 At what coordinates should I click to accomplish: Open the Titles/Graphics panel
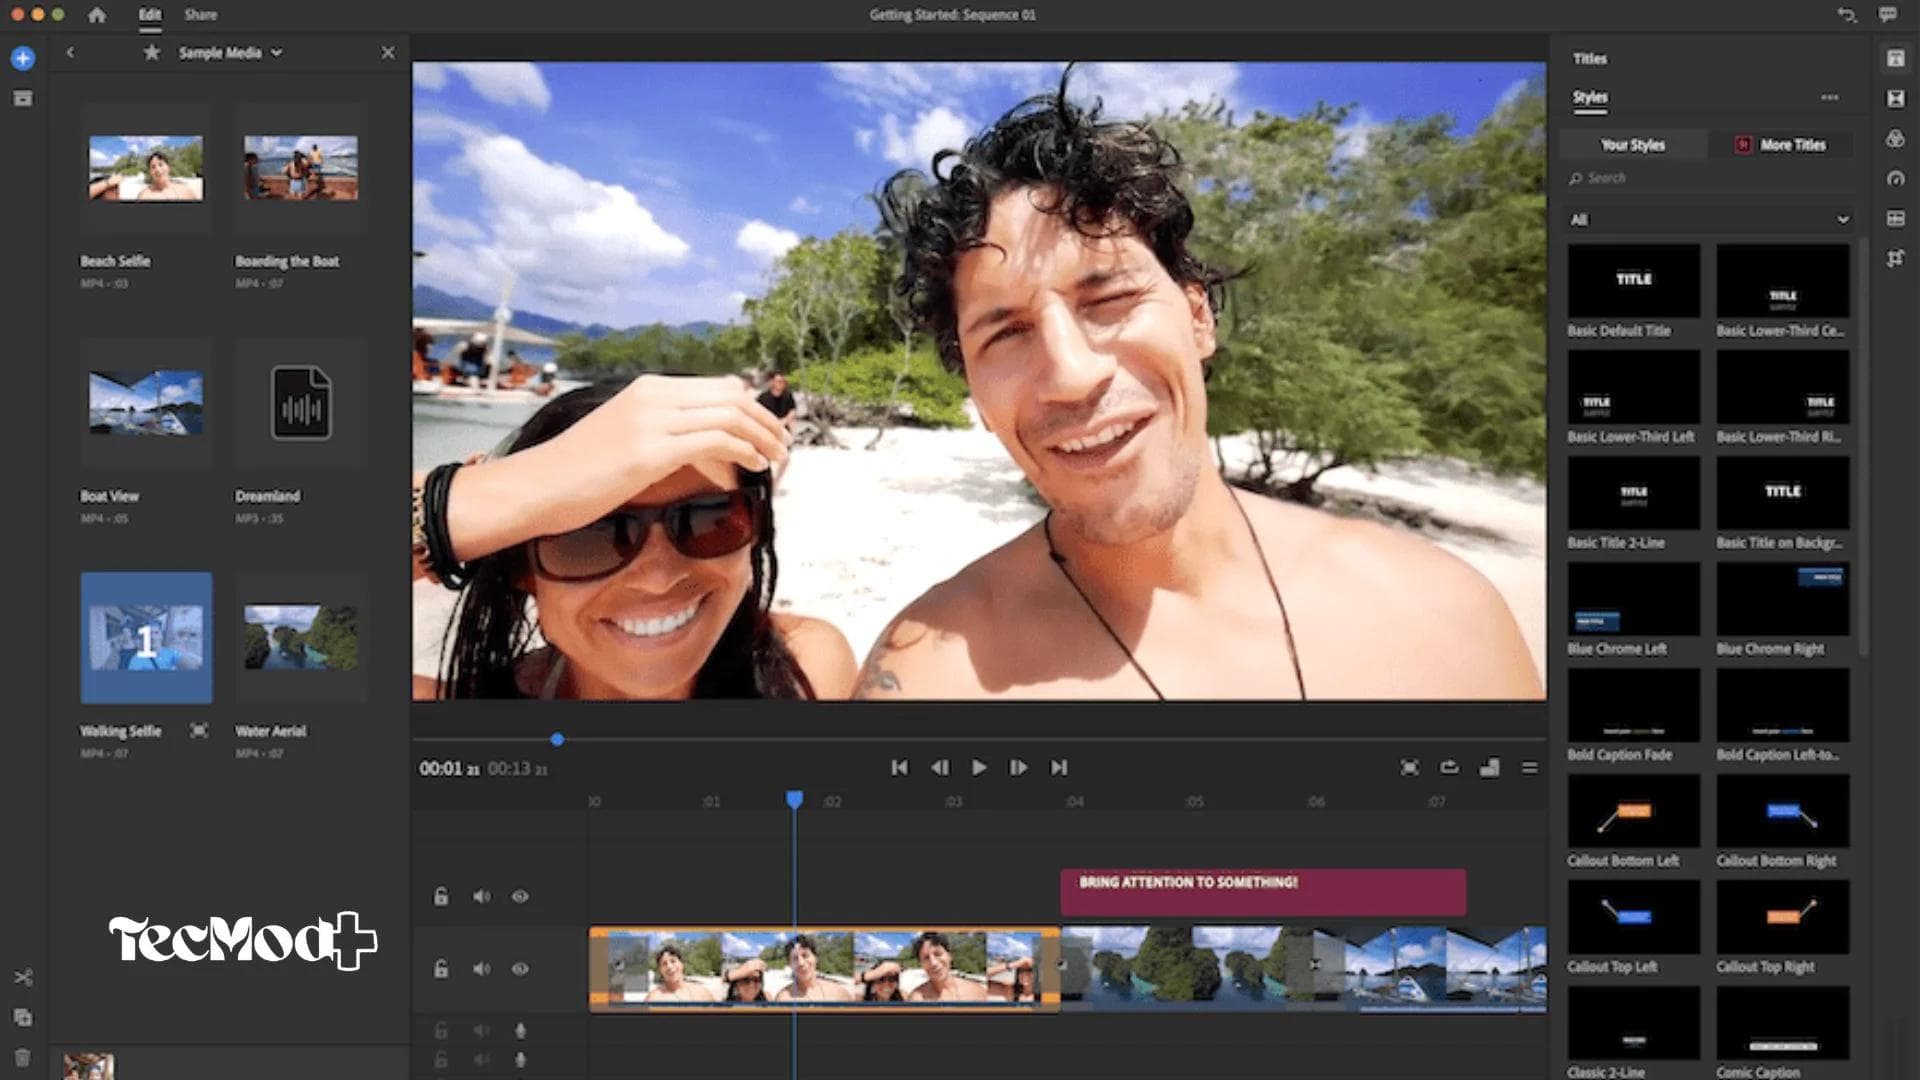[x=1896, y=60]
